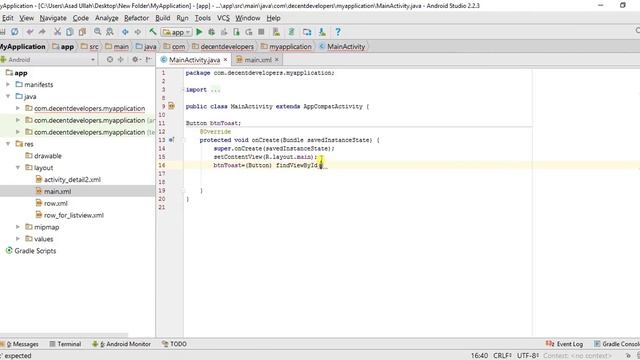
Task: Collapse the java folder arrow
Action: click(x=8, y=96)
